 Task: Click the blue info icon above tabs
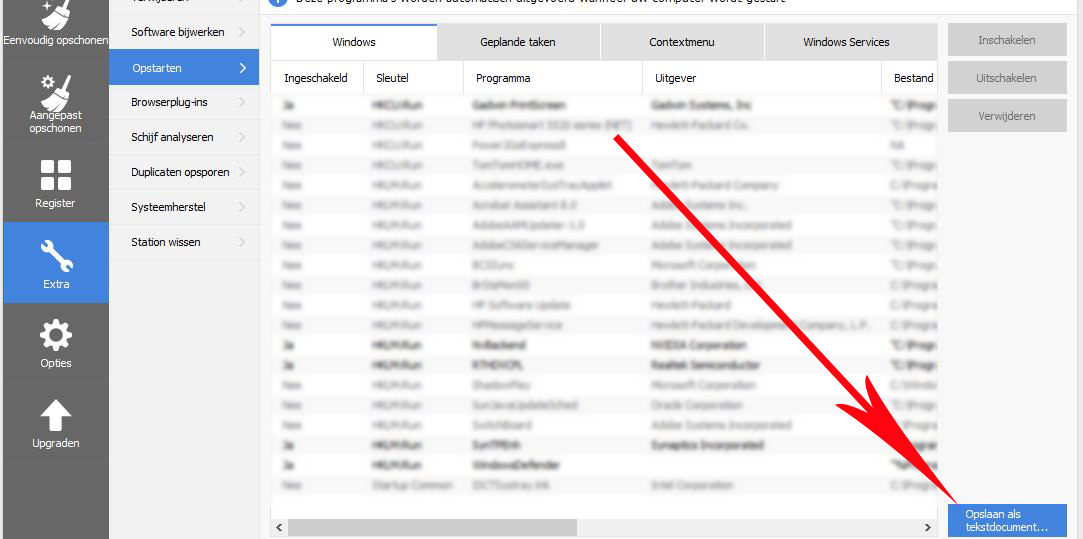[x=279, y=2]
